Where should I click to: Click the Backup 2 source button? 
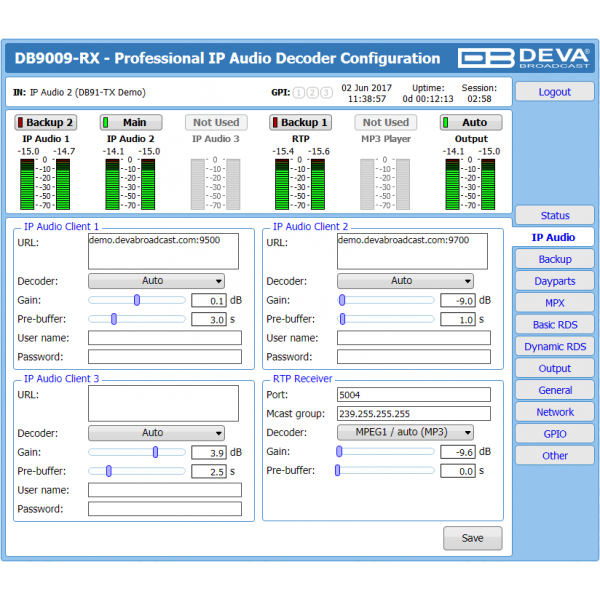tap(46, 122)
